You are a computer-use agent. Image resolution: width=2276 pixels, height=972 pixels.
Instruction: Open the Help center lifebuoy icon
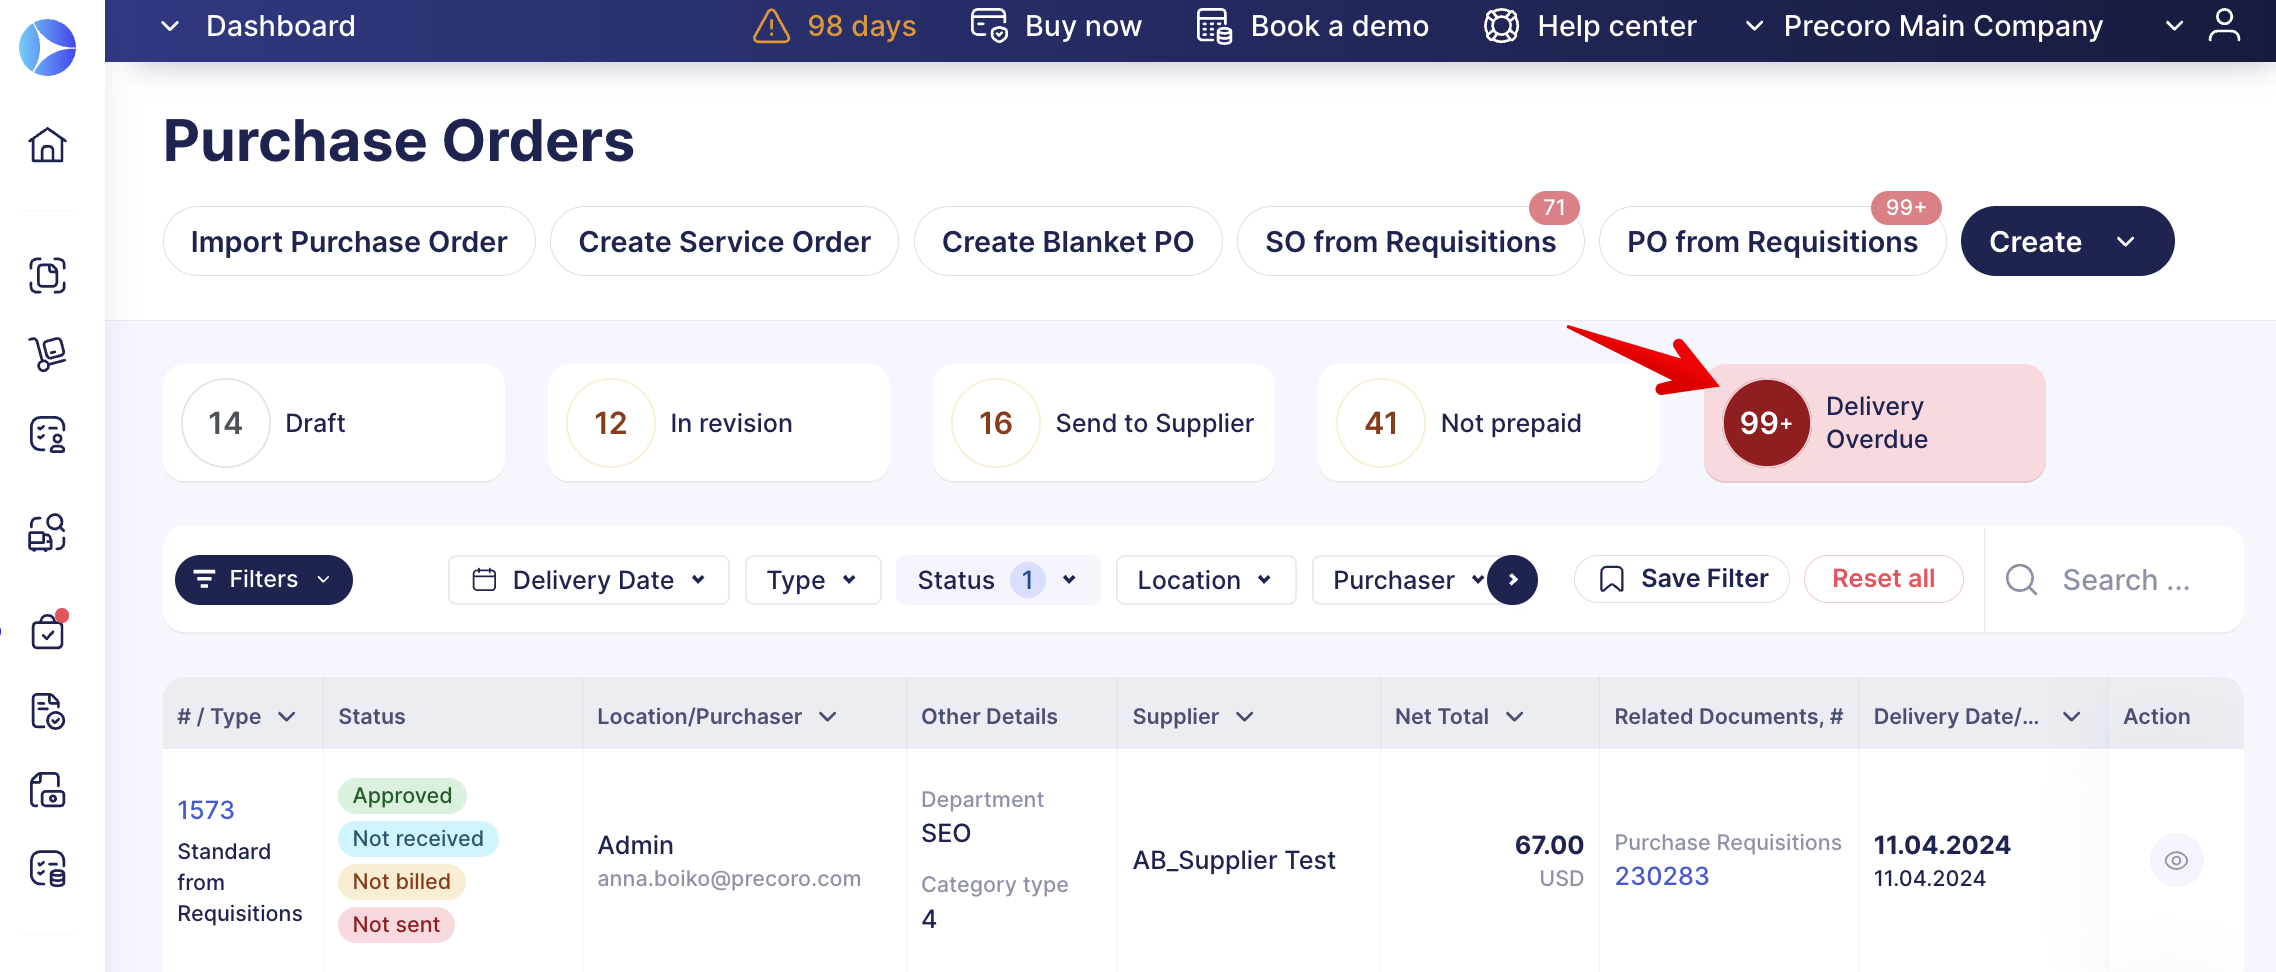1501,26
